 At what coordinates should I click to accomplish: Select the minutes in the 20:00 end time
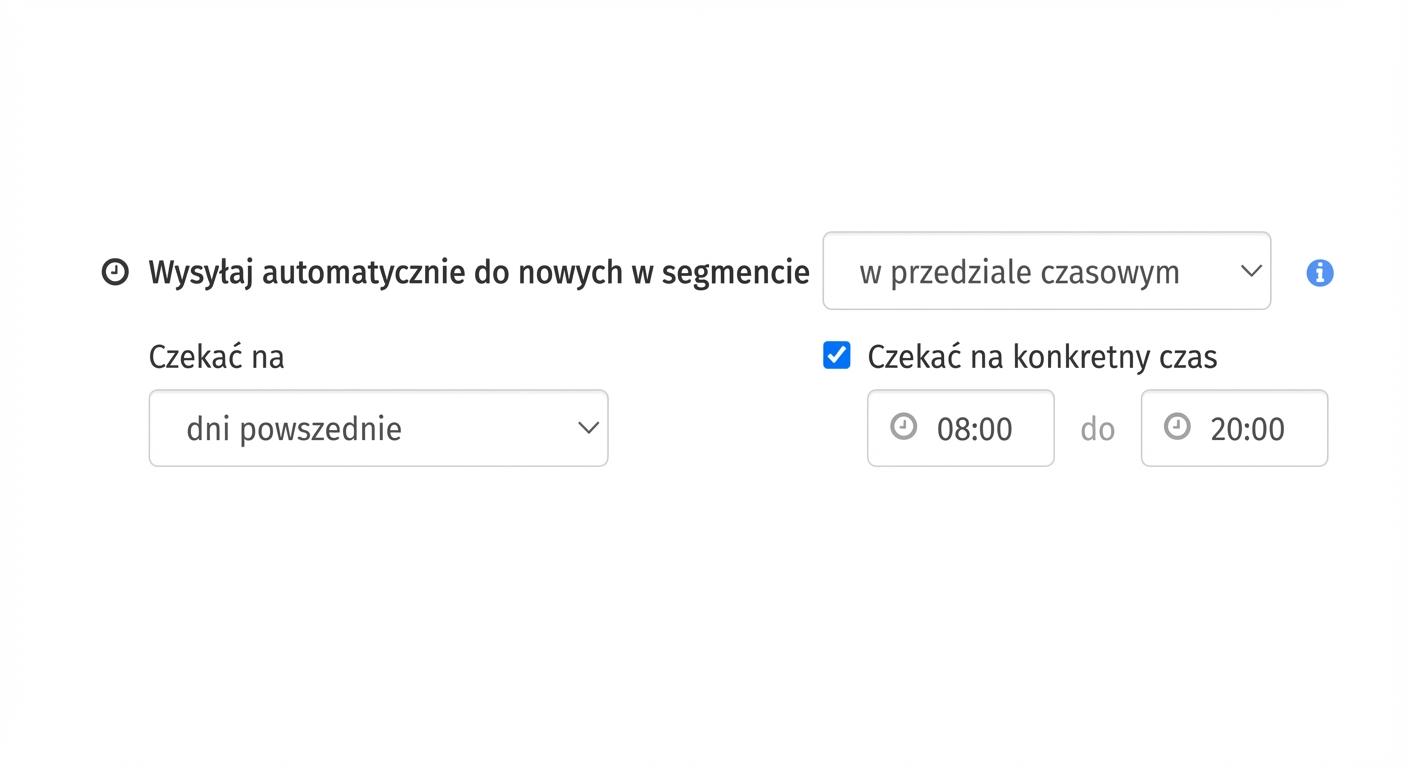click(1268, 429)
